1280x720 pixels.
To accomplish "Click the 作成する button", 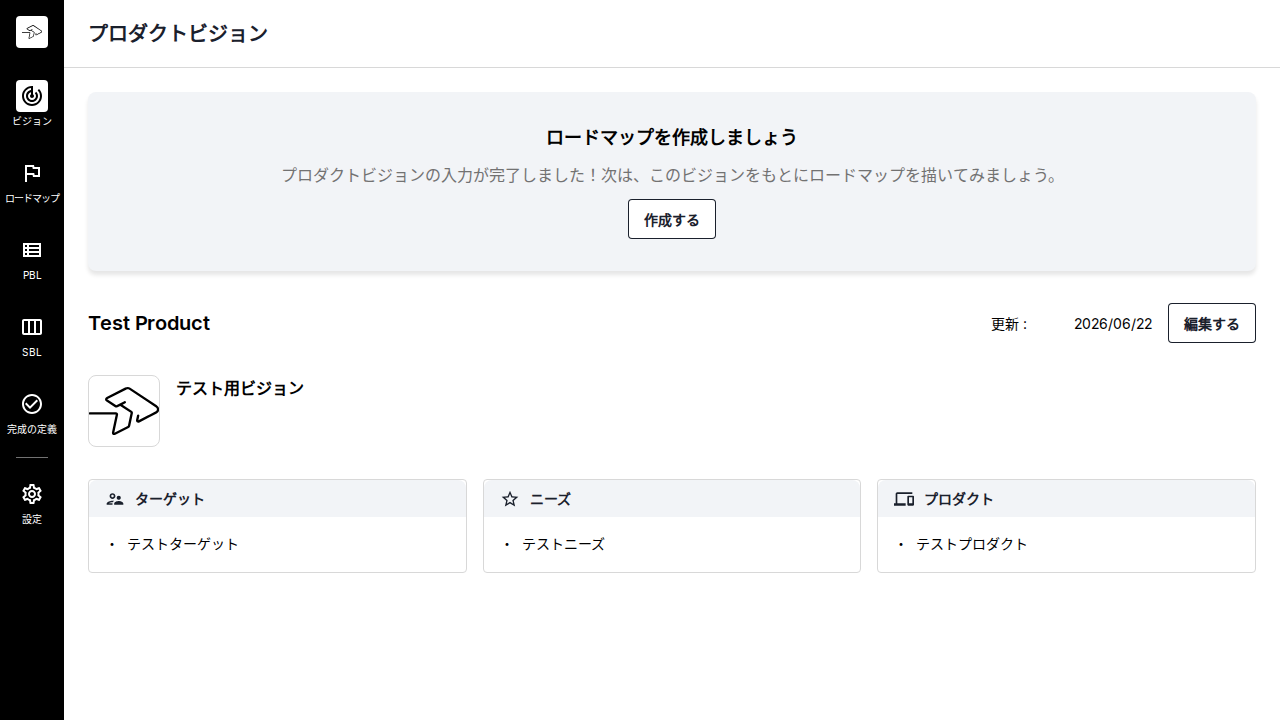I will click(x=672, y=220).
